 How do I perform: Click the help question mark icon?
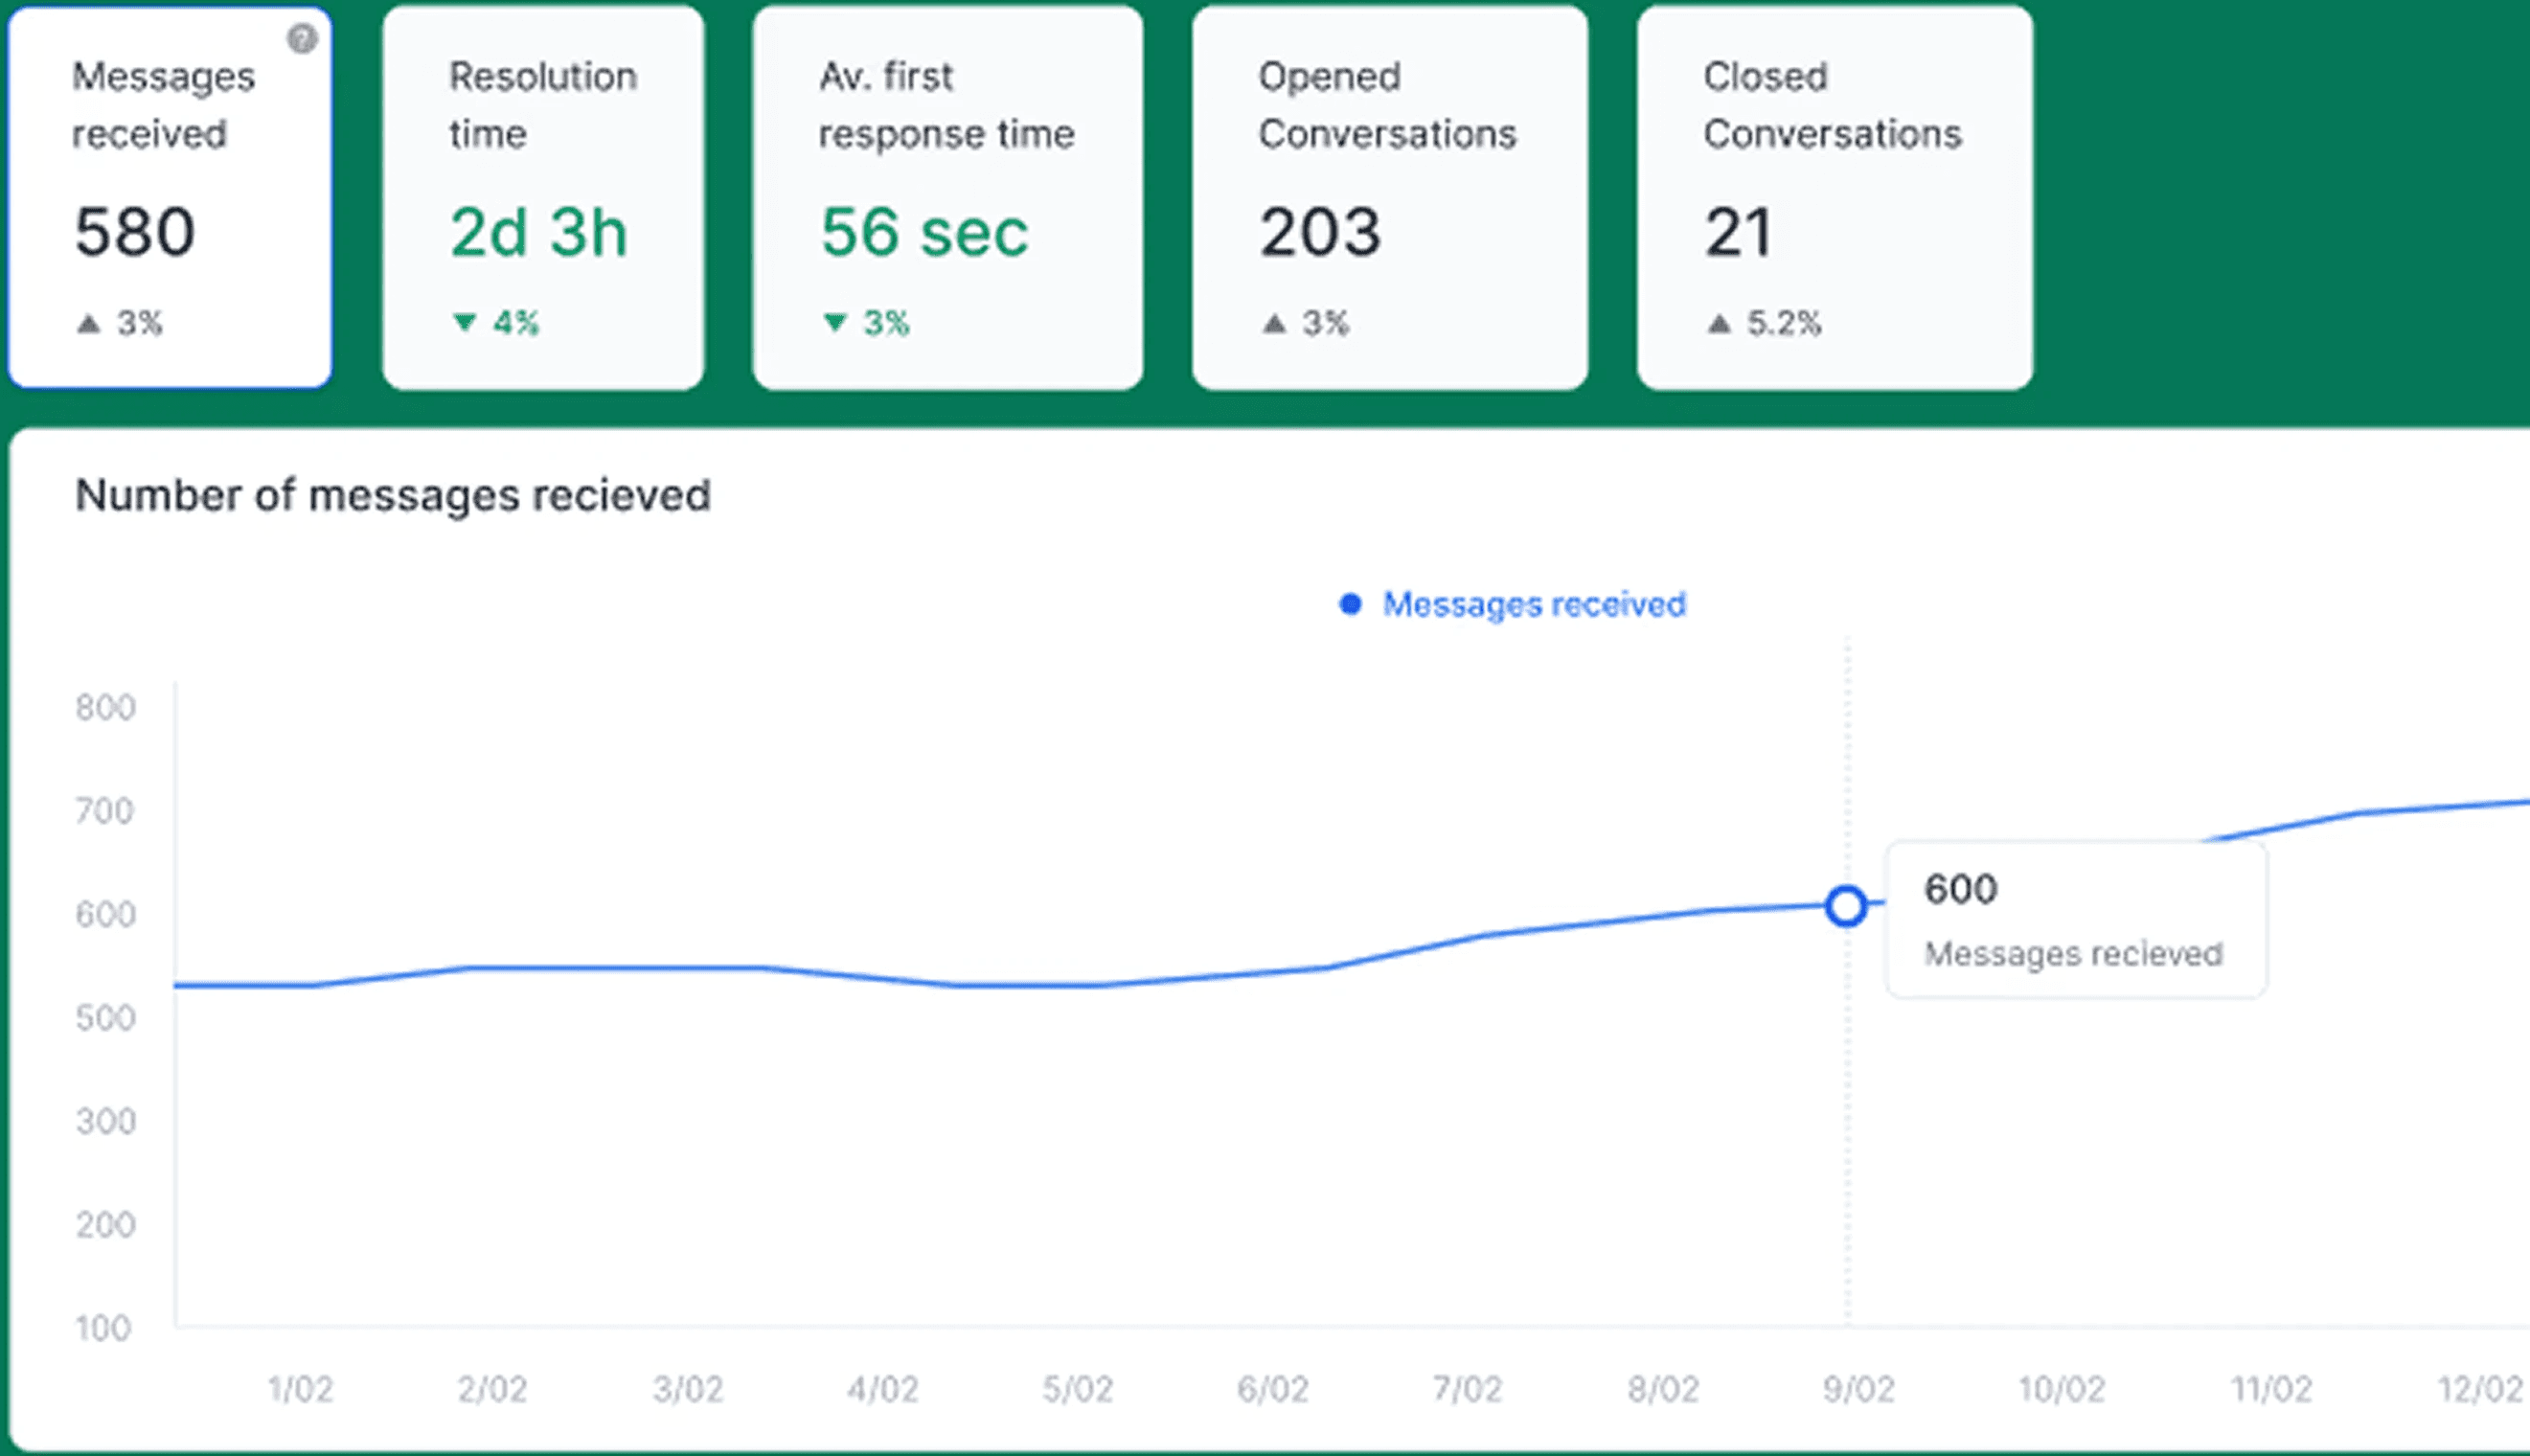coord(302,39)
